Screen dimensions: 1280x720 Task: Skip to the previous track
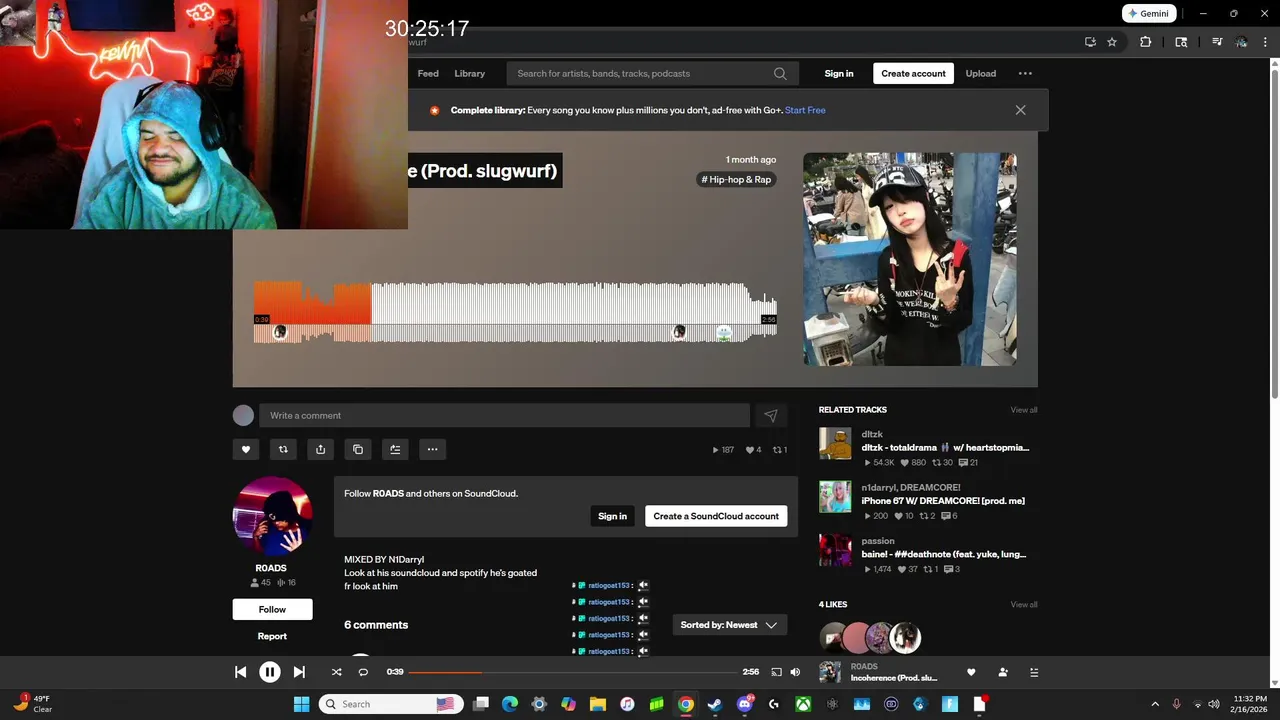point(240,672)
